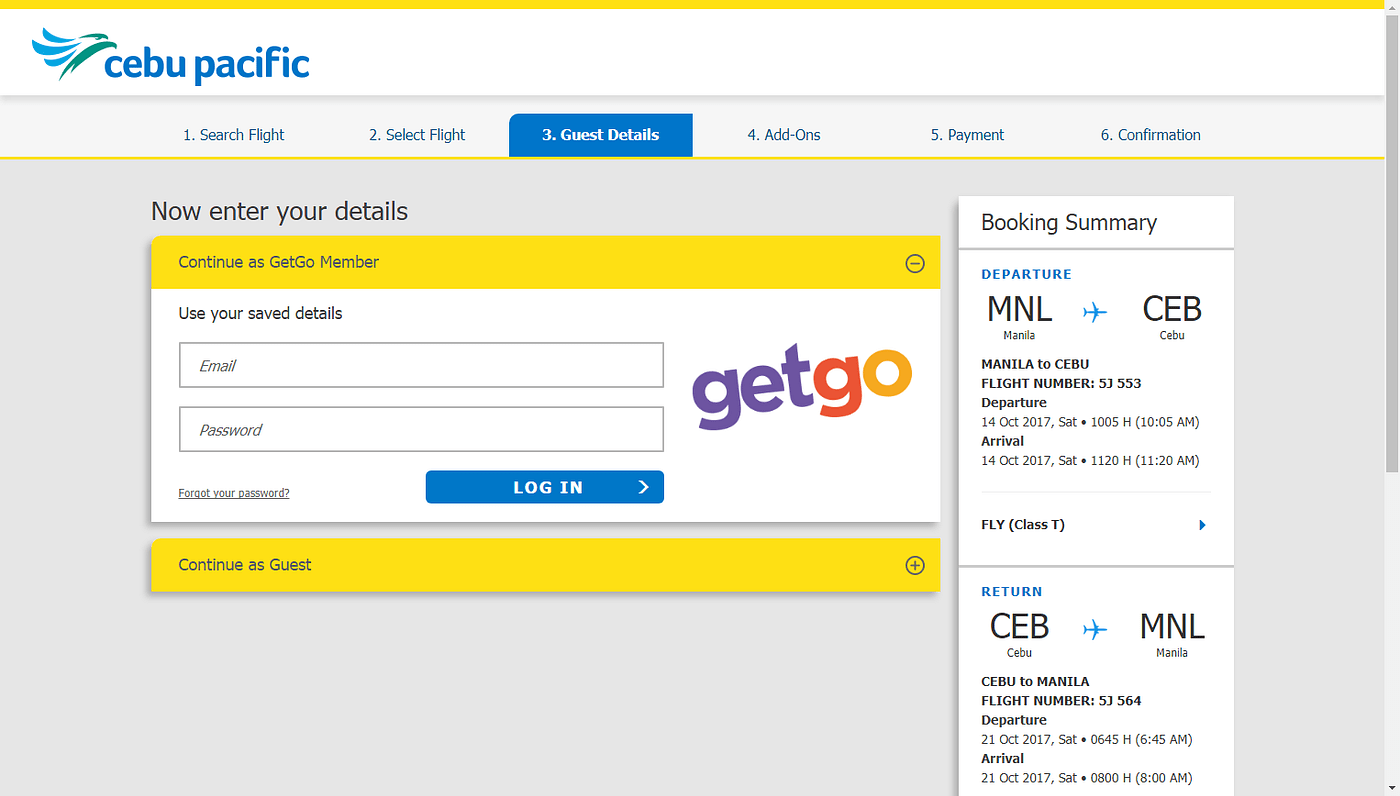The height and width of the screenshot is (796, 1400).
Task: Click the FLIGHT NUMBER: 5J 553 text
Action: [x=1061, y=383]
